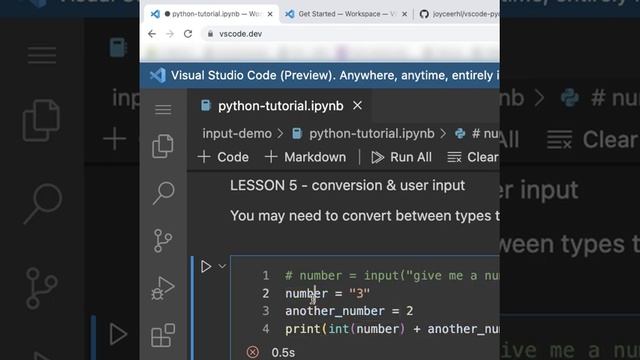Click commented line 1 in code cell
This screenshot has width=640, height=360.
click(x=392, y=276)
